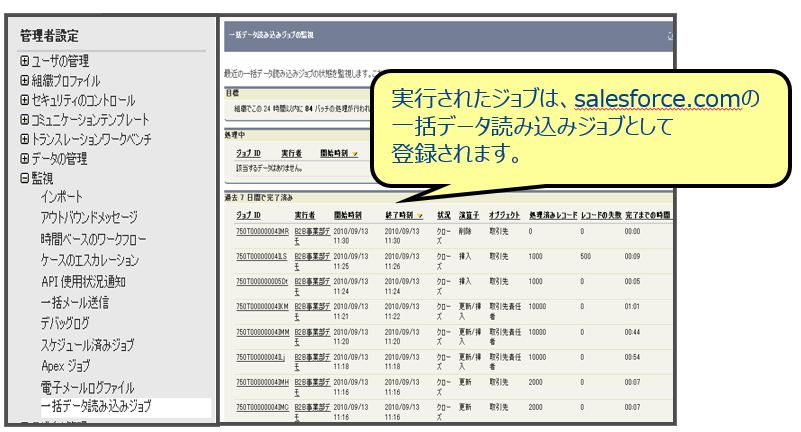This screenshot has height=432, width=801.
Task: Open API 使用状況通知 in the sidebar
Action: coord(83,281)
